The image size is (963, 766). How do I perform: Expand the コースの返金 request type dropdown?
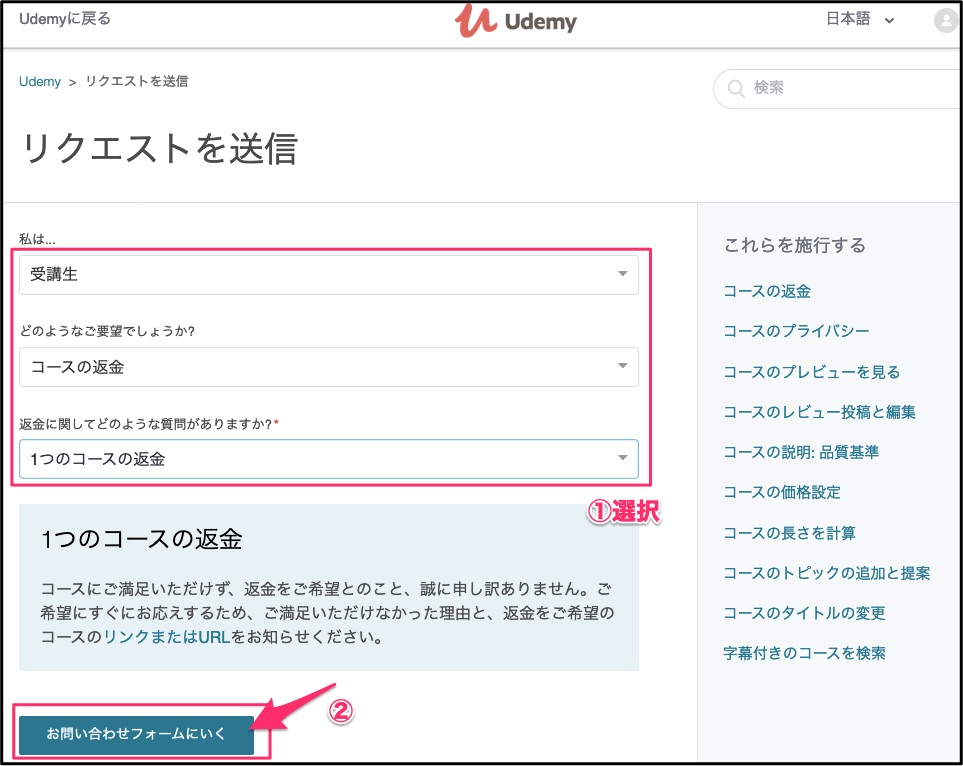point(328,367)
